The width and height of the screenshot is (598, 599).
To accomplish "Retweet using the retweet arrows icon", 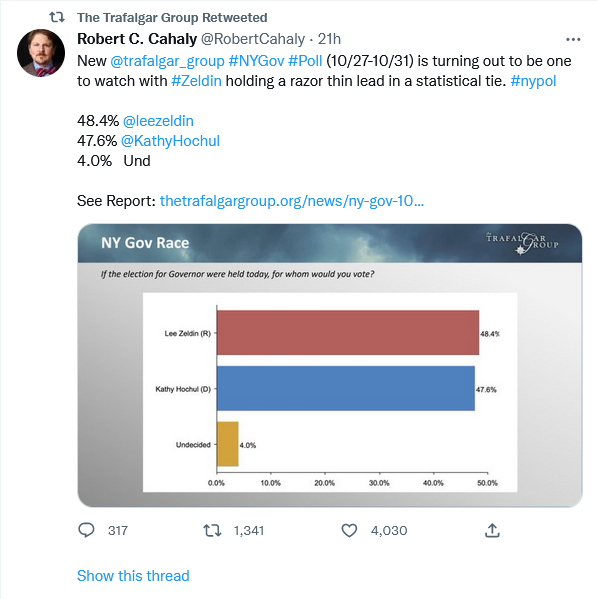I will pos(212,530).
